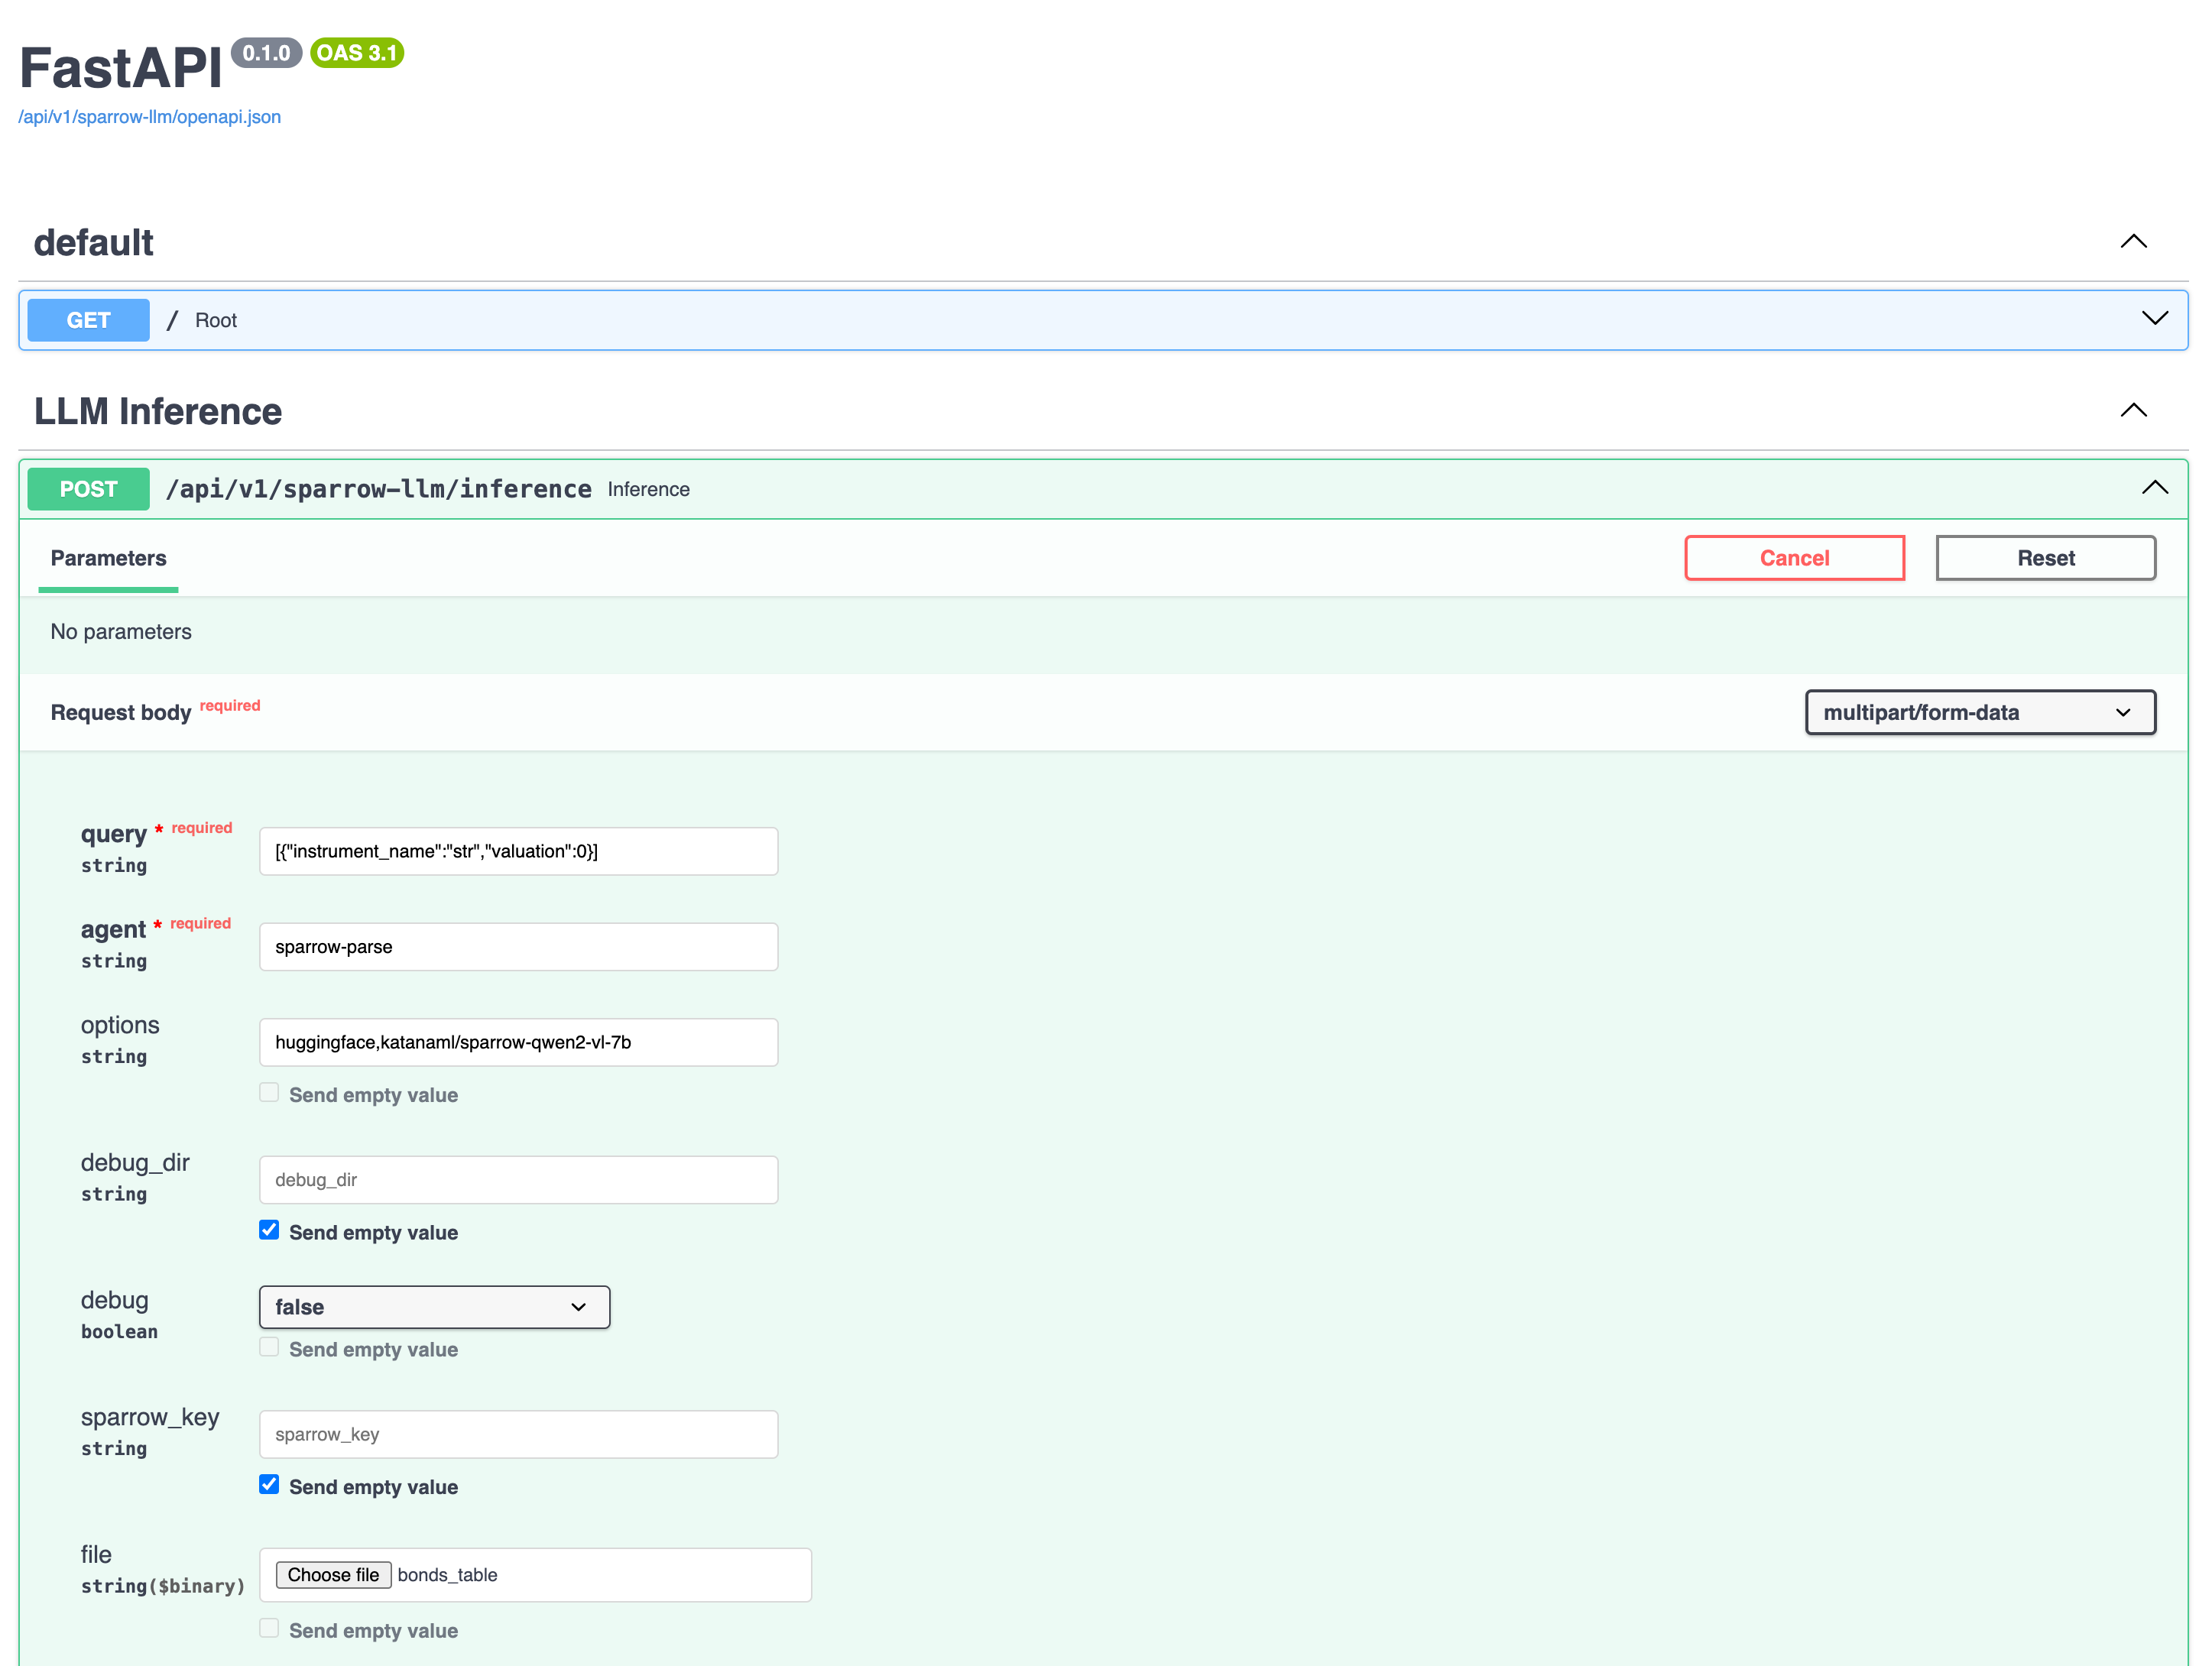The height and width of the screenshot is (1666, 2212).
Task: Open the multipart/form-data content type dropdown
Action: 1979,712
